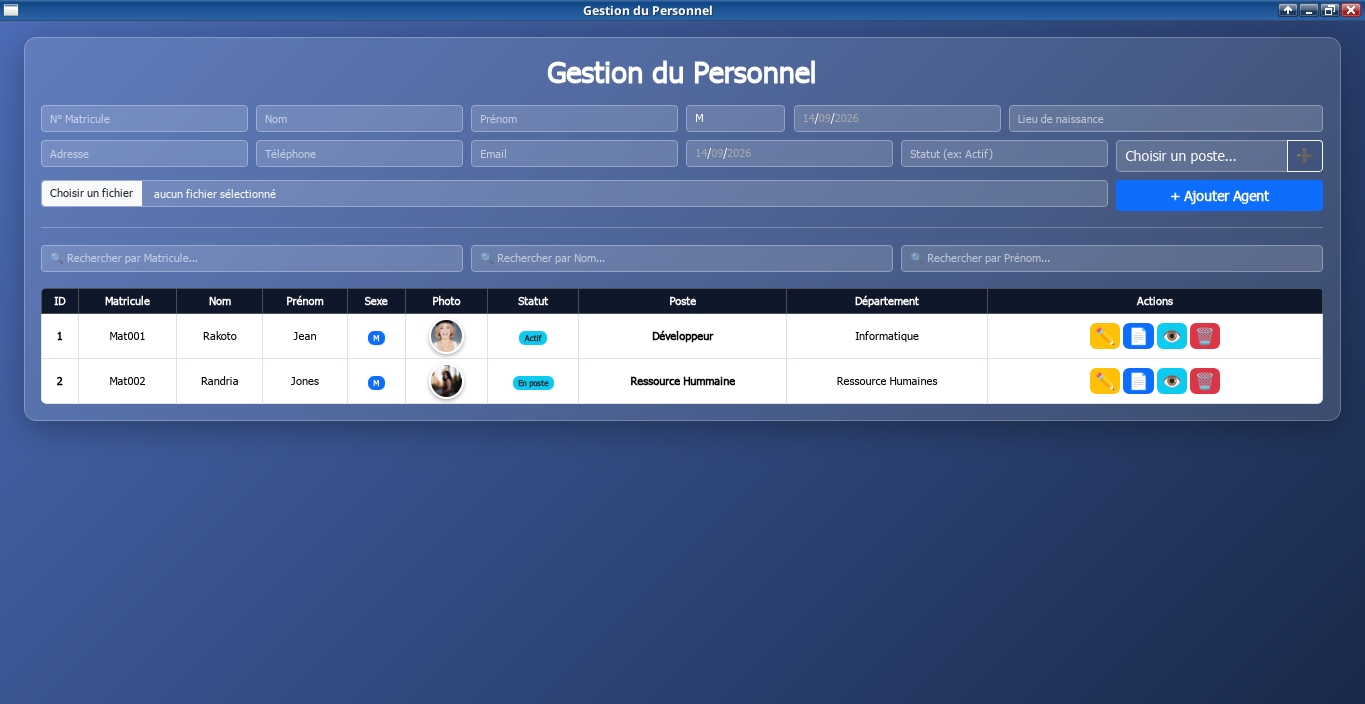Image resolution: width=1365 pixels, height=704 pixels.
Task: Focus the Nom input field
Action: coord(359,118)
